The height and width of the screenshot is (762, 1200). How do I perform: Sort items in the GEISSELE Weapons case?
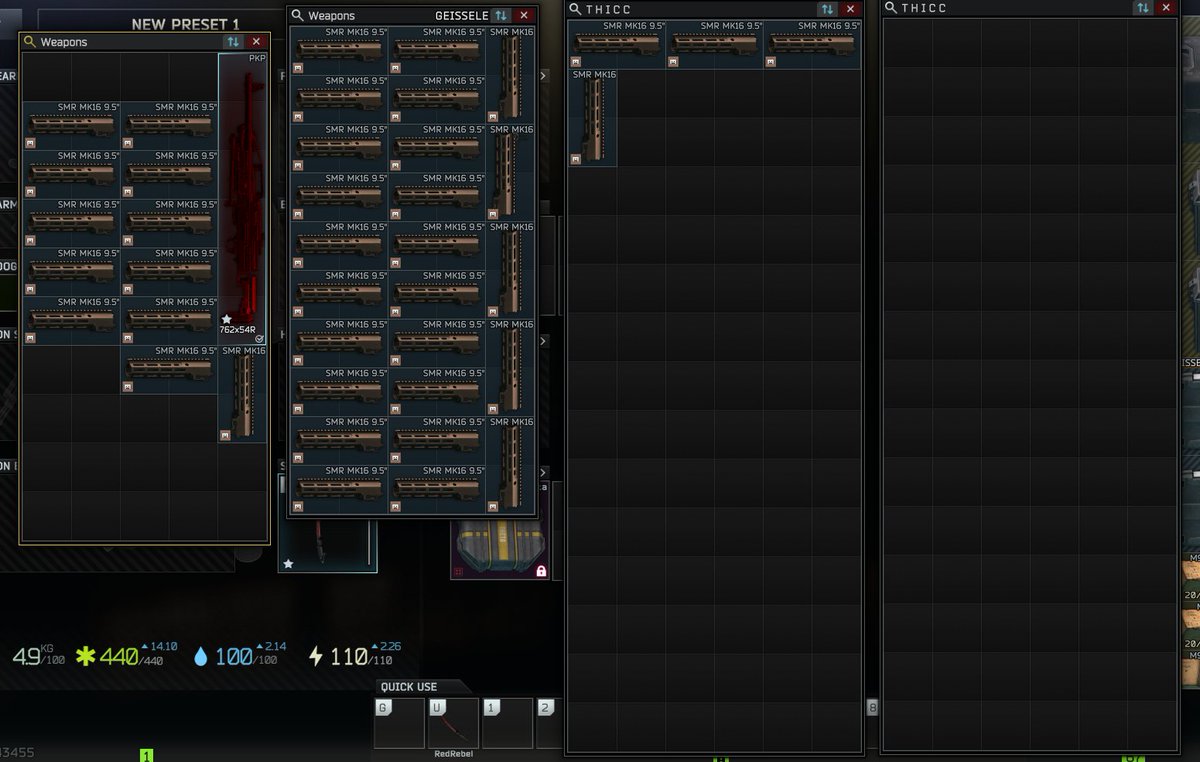[x=501, y=15]
